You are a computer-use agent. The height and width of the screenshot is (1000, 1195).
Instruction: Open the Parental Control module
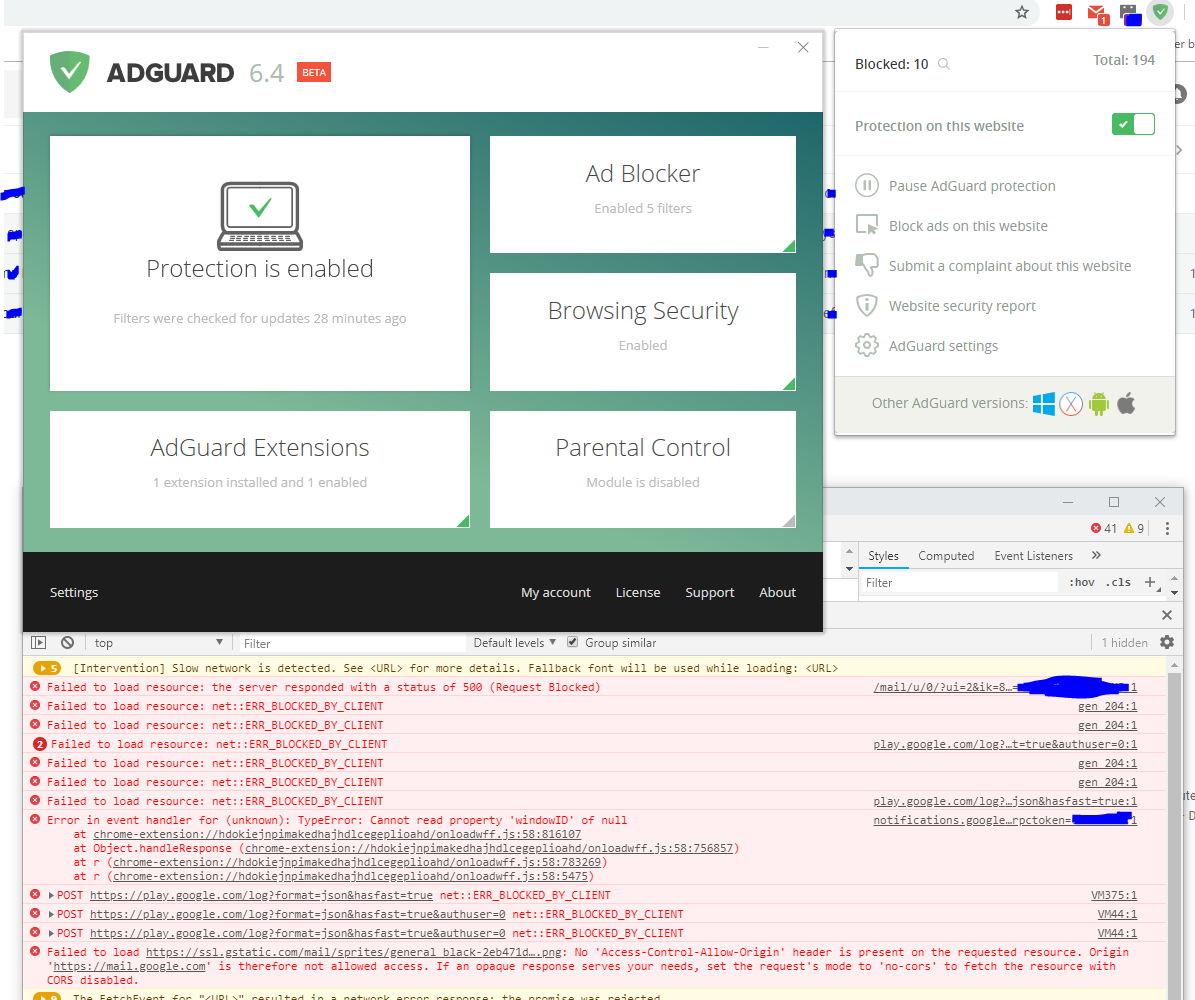[x=642, y=468]
